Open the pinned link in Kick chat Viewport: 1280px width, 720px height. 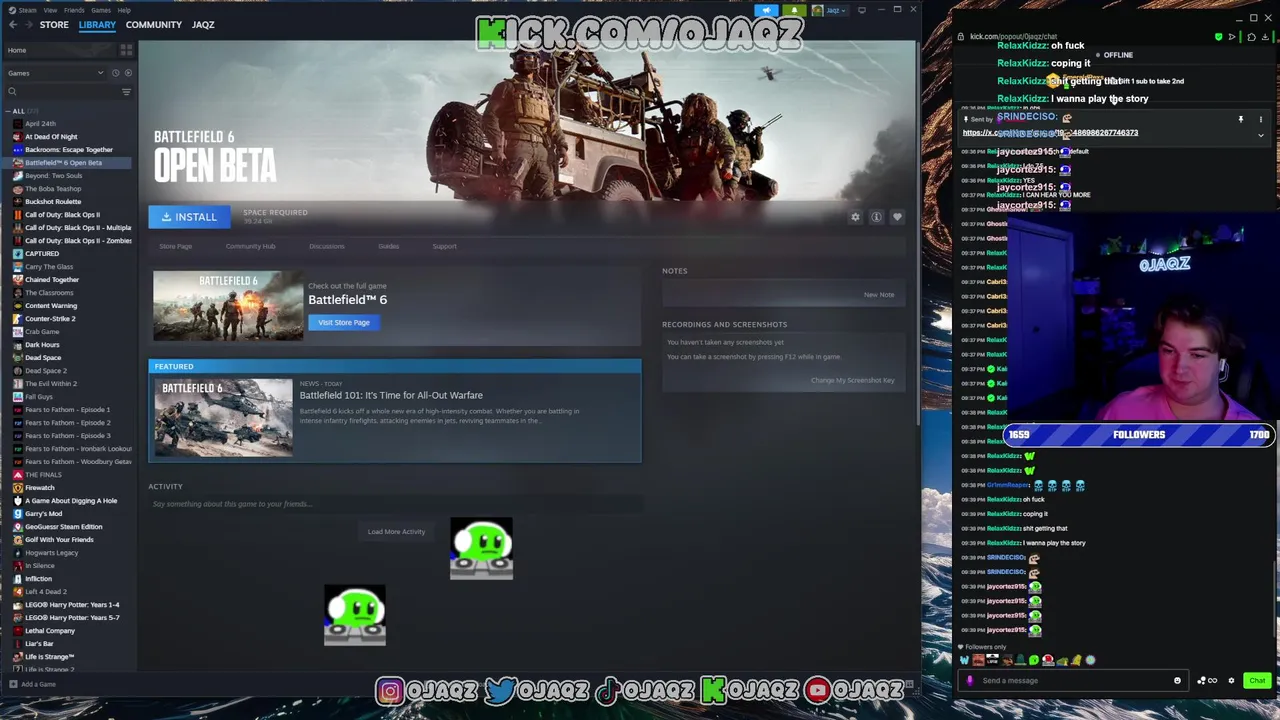1051,133
